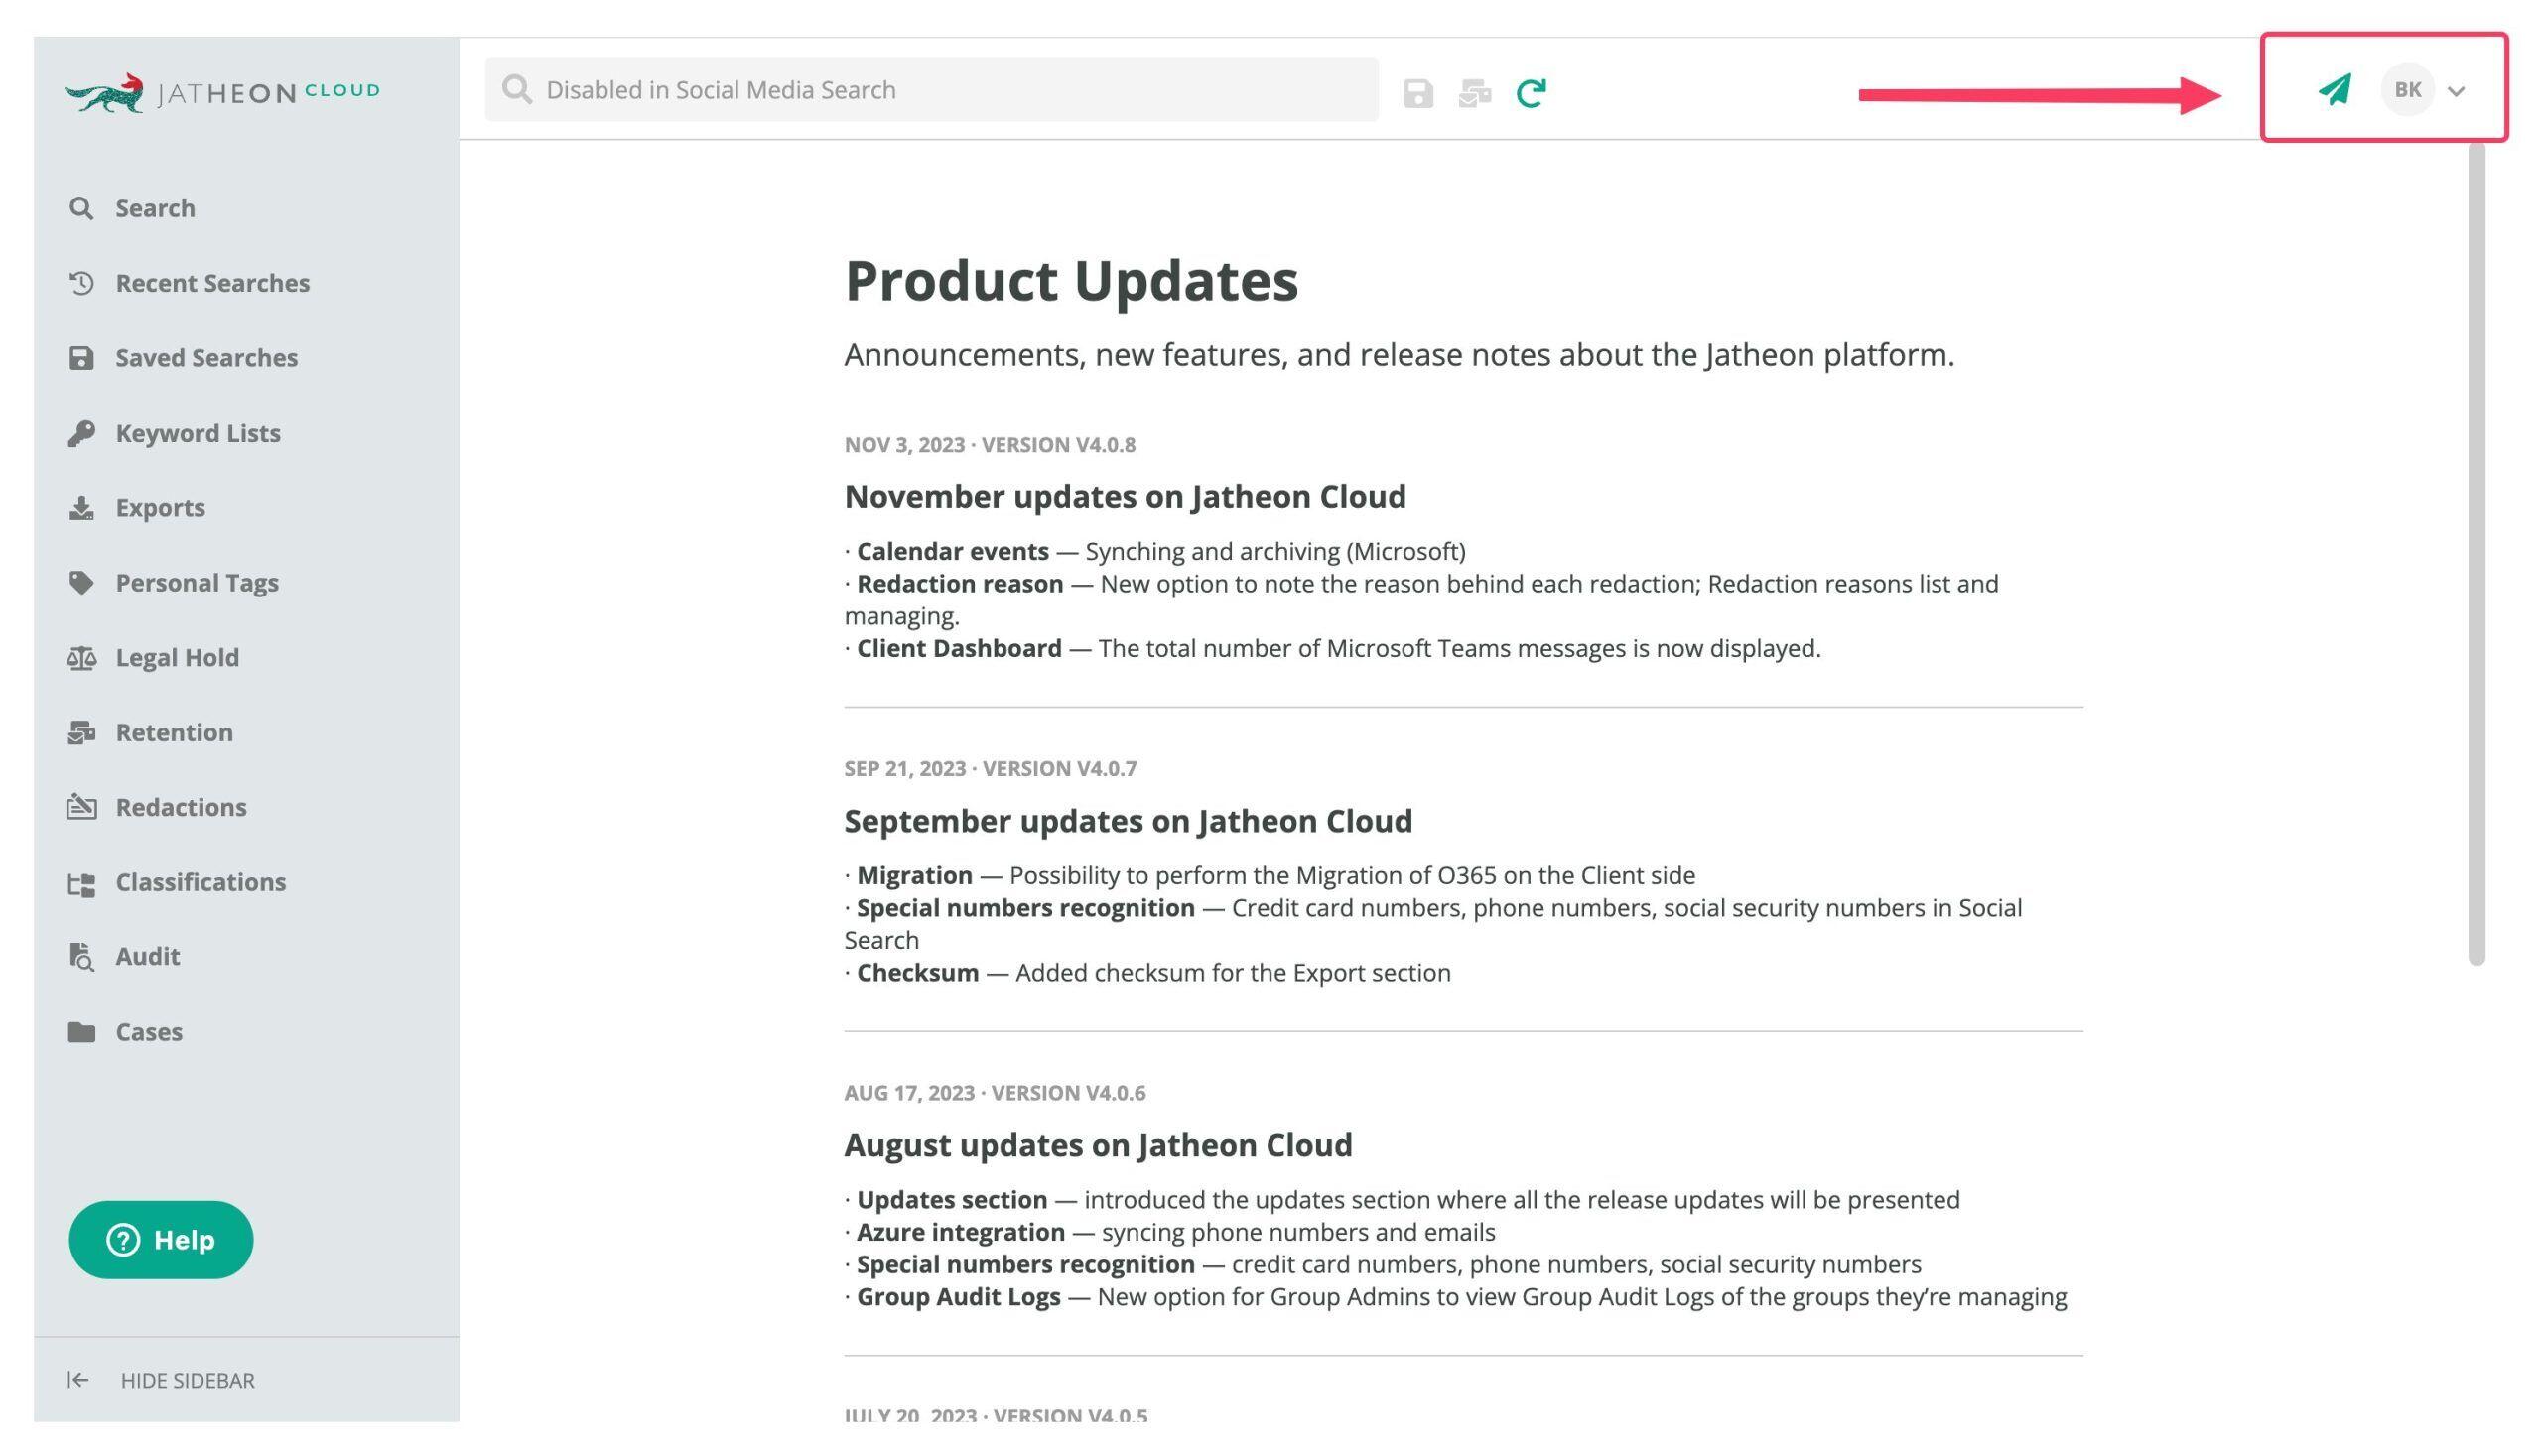Image resolution: width=2541 pixels, height=1456 pixels.
Task: Click the Keyword Lists key icon
Action: point(81,433)
